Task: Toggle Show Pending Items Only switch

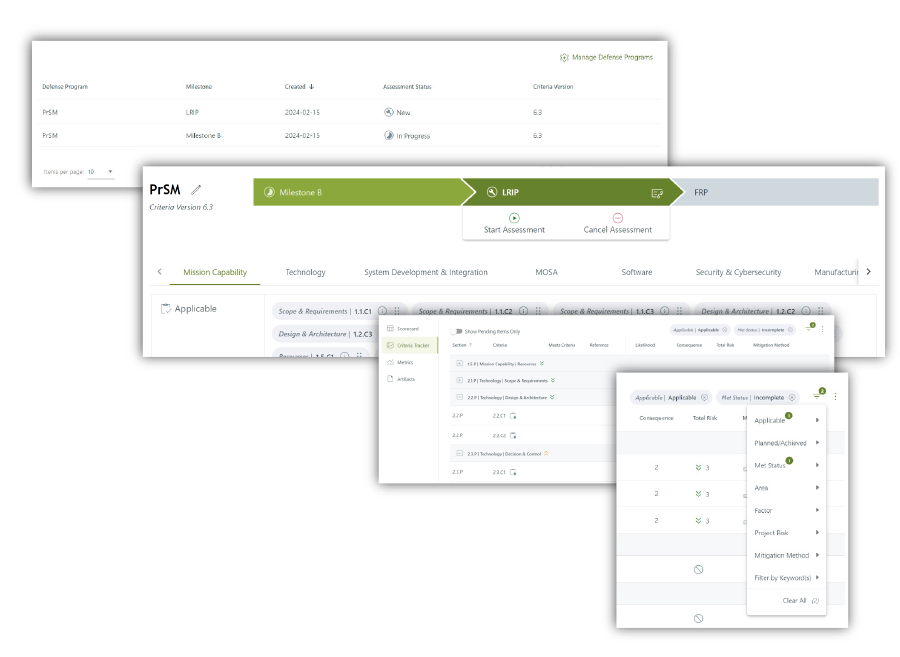Action: click(x=457, y=331)
